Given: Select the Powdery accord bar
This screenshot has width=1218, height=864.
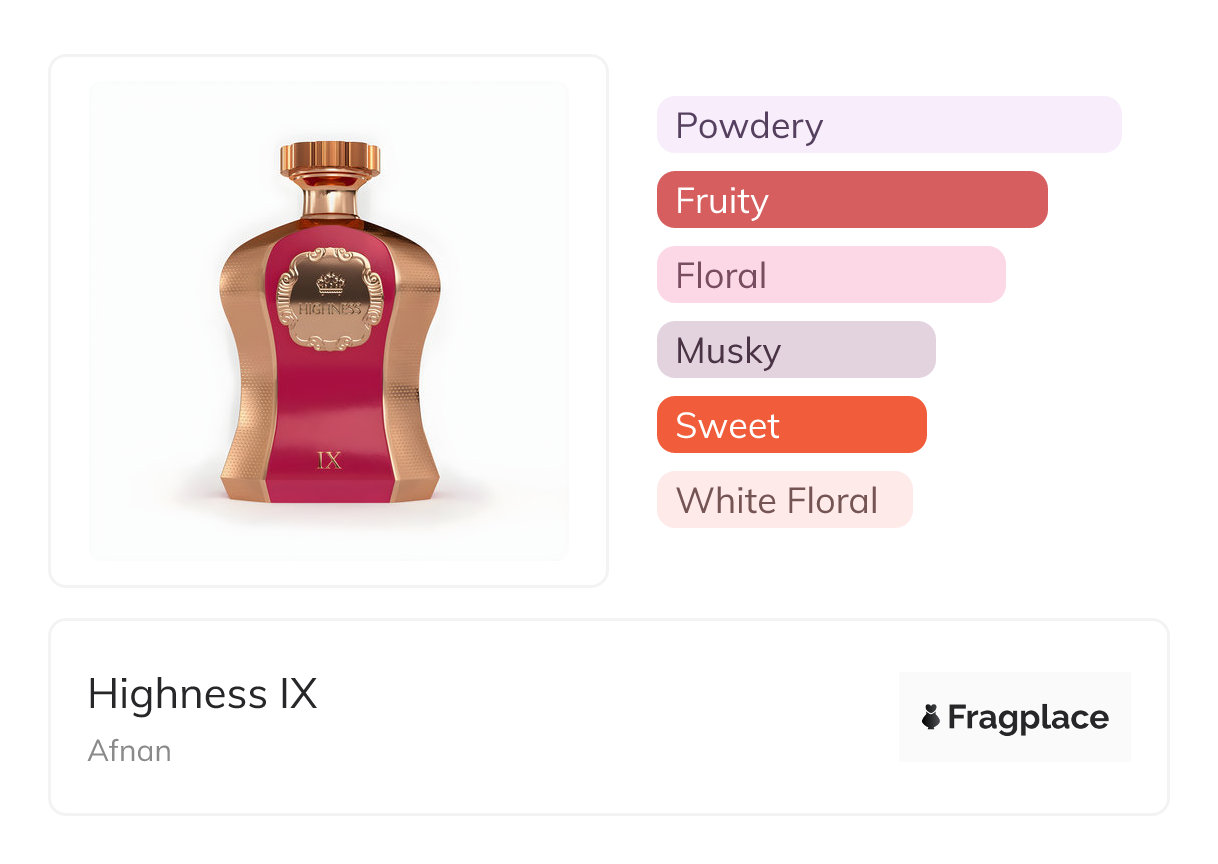Looking at the screenshot, I should click(888, 125).
